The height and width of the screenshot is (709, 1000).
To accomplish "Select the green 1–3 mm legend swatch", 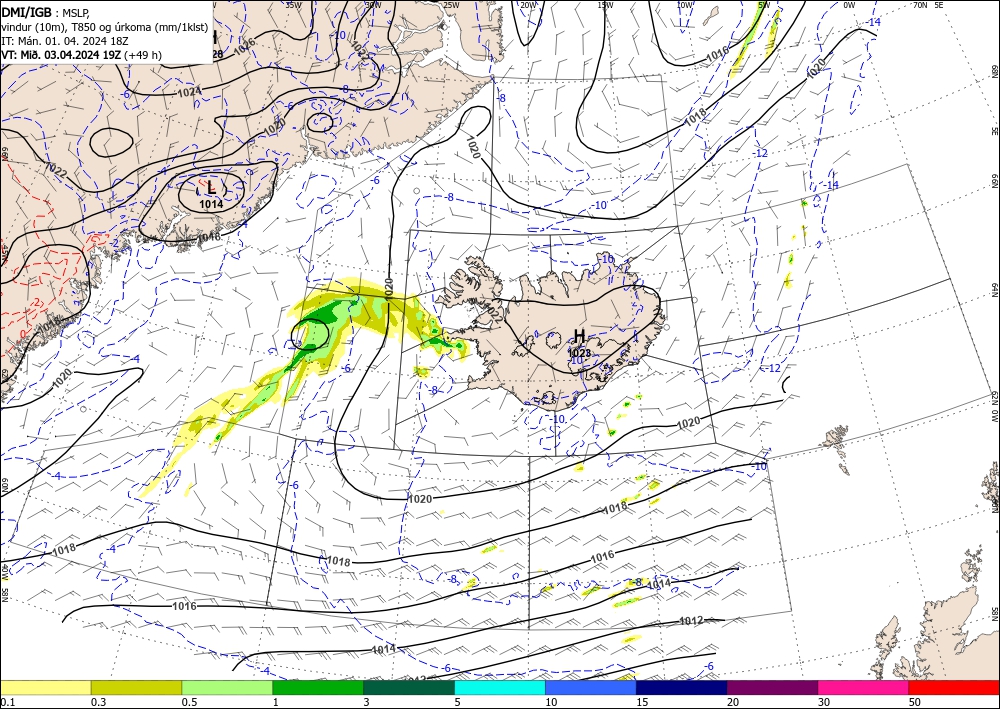I will tap(318, 687).
